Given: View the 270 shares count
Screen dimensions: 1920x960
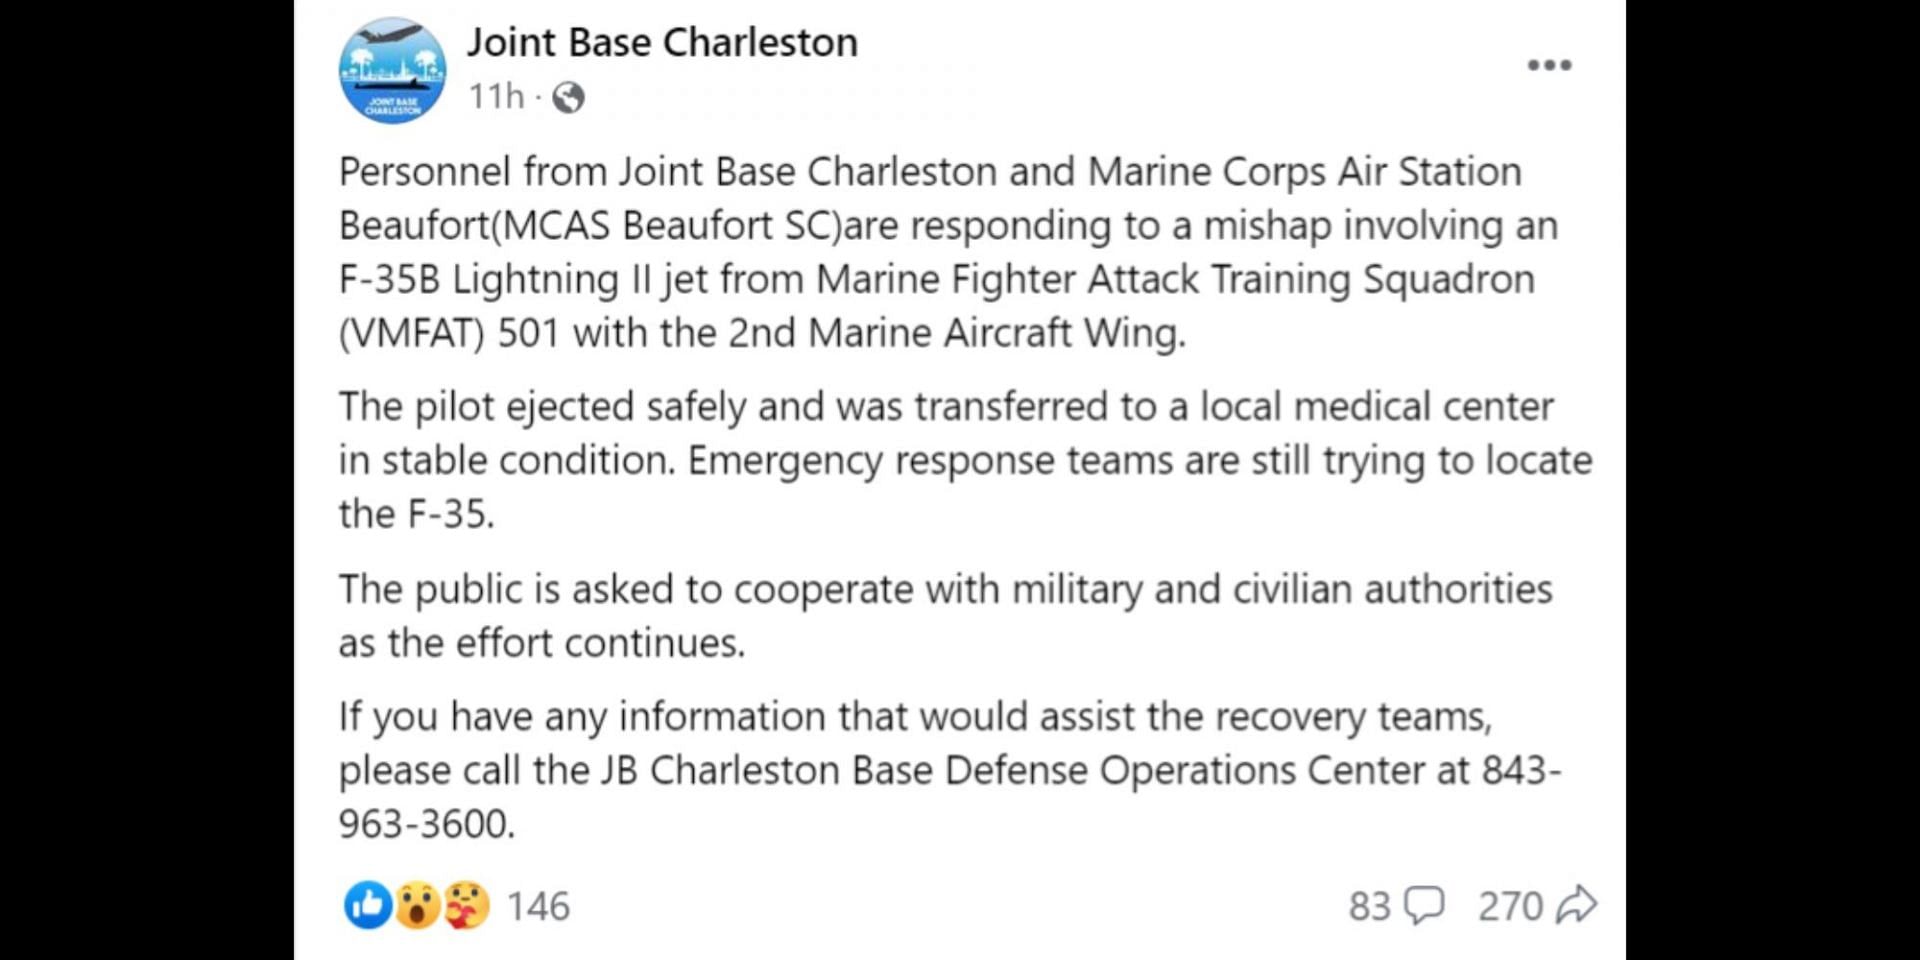Looking at the screenshot, I should [x=1510, y=906].
